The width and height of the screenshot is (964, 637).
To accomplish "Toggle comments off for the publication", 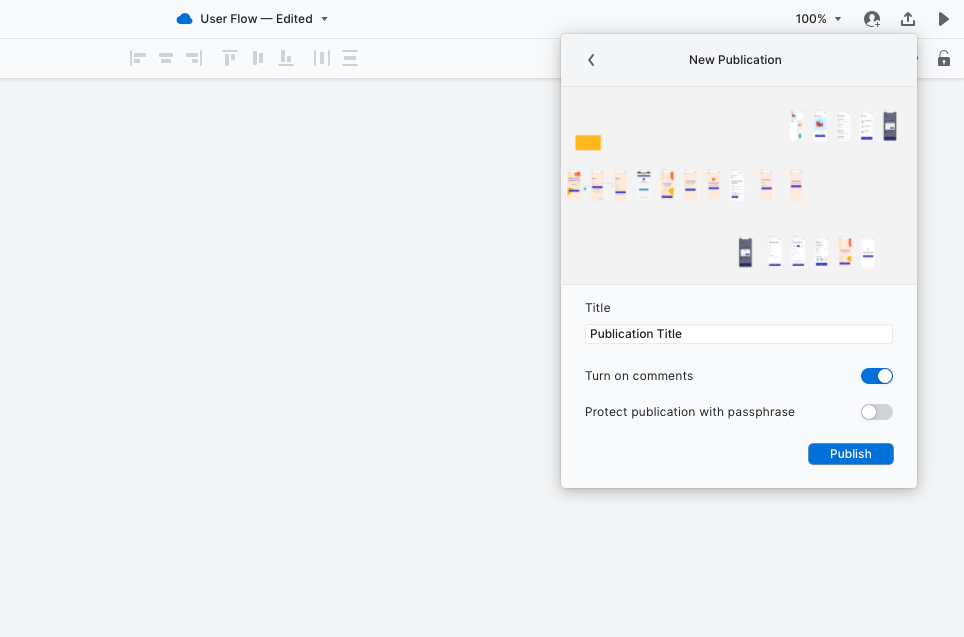I will [x=877, y=376].
